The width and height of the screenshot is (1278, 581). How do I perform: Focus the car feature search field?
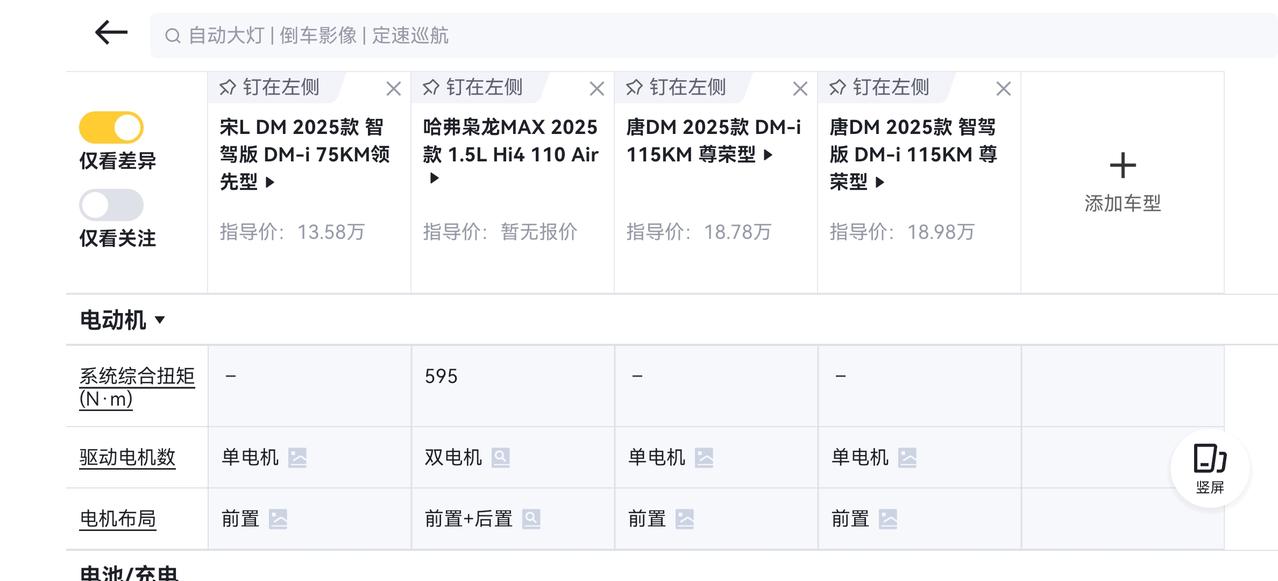click(x=714, y=35)
